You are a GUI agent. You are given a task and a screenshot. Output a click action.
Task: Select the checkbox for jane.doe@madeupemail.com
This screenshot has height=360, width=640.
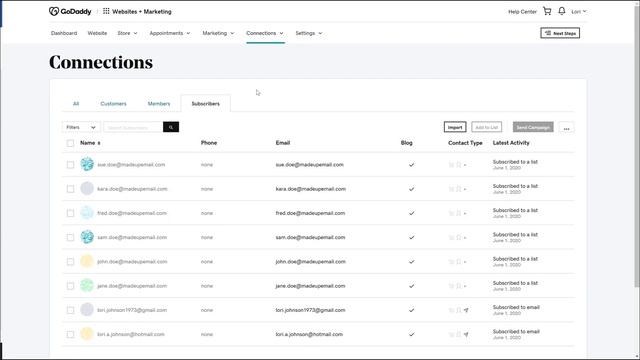click(70, 286)
